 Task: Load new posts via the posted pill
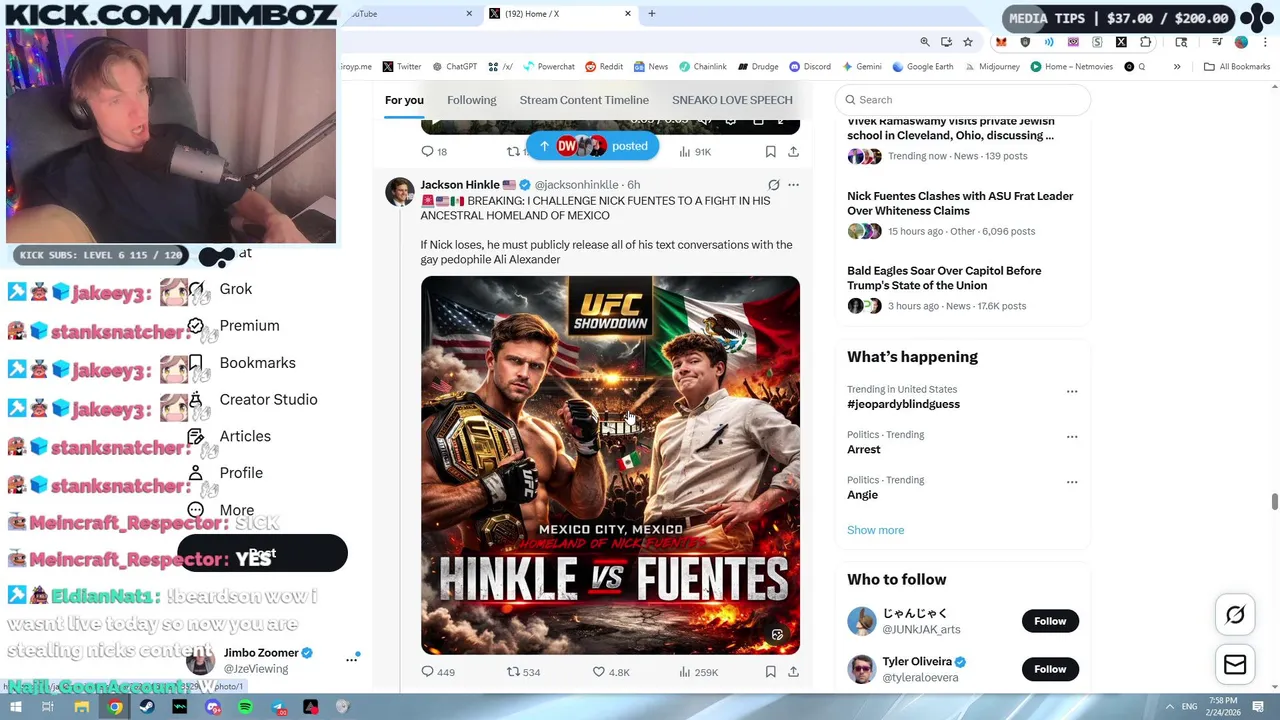click(592, 146)
